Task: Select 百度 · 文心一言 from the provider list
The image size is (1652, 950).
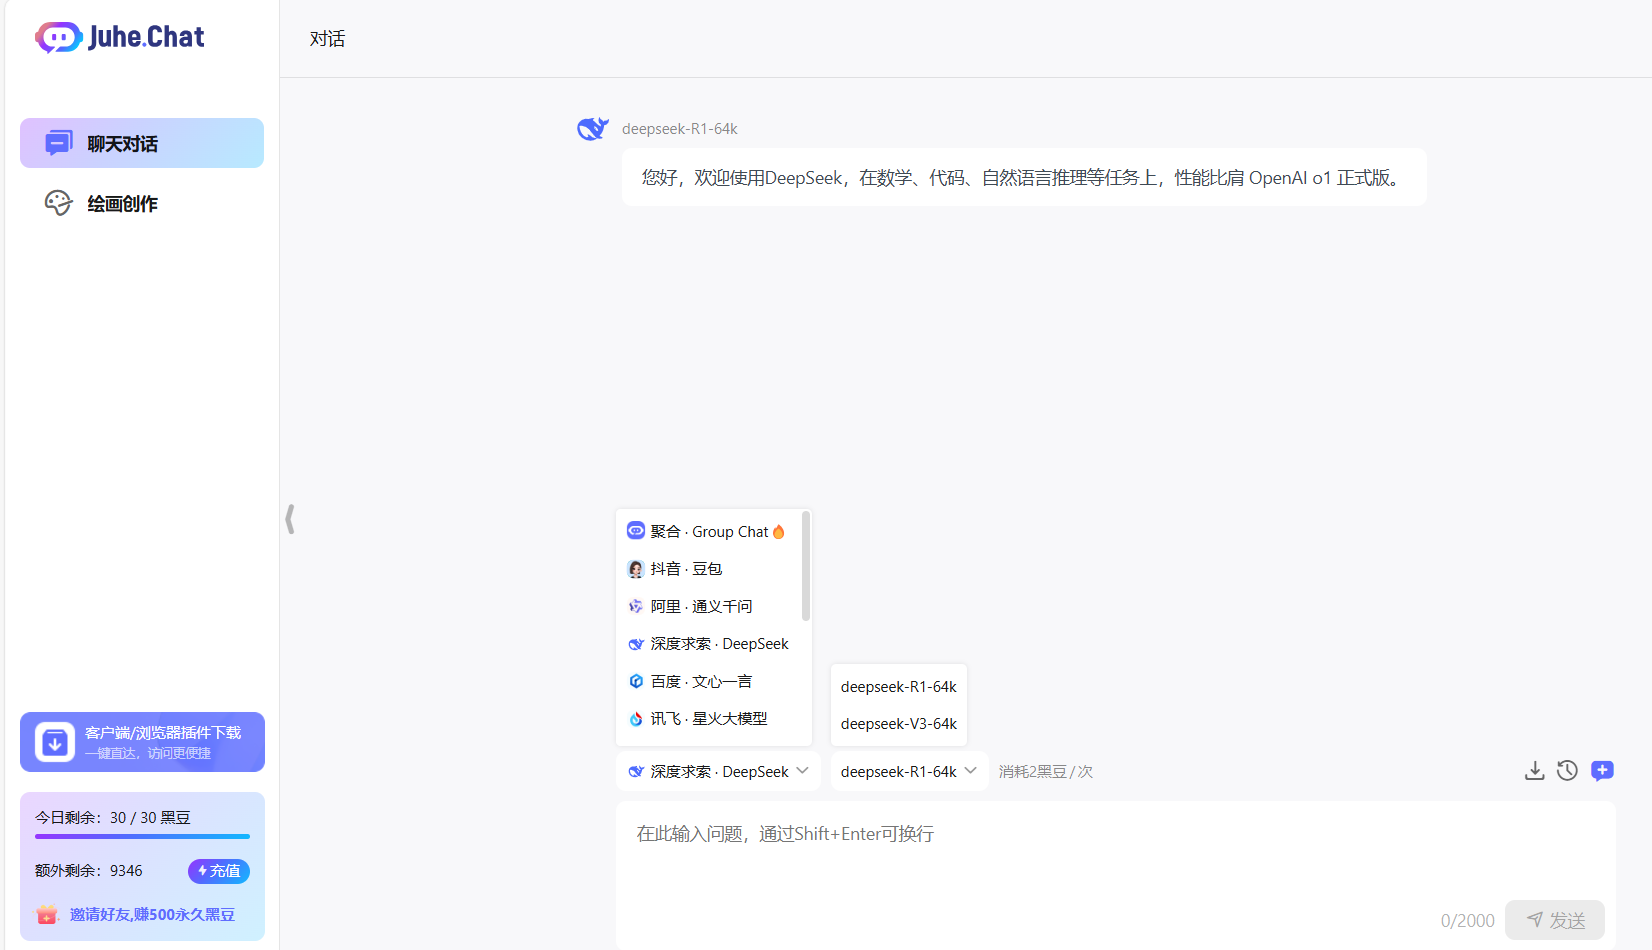Action: 708,681
